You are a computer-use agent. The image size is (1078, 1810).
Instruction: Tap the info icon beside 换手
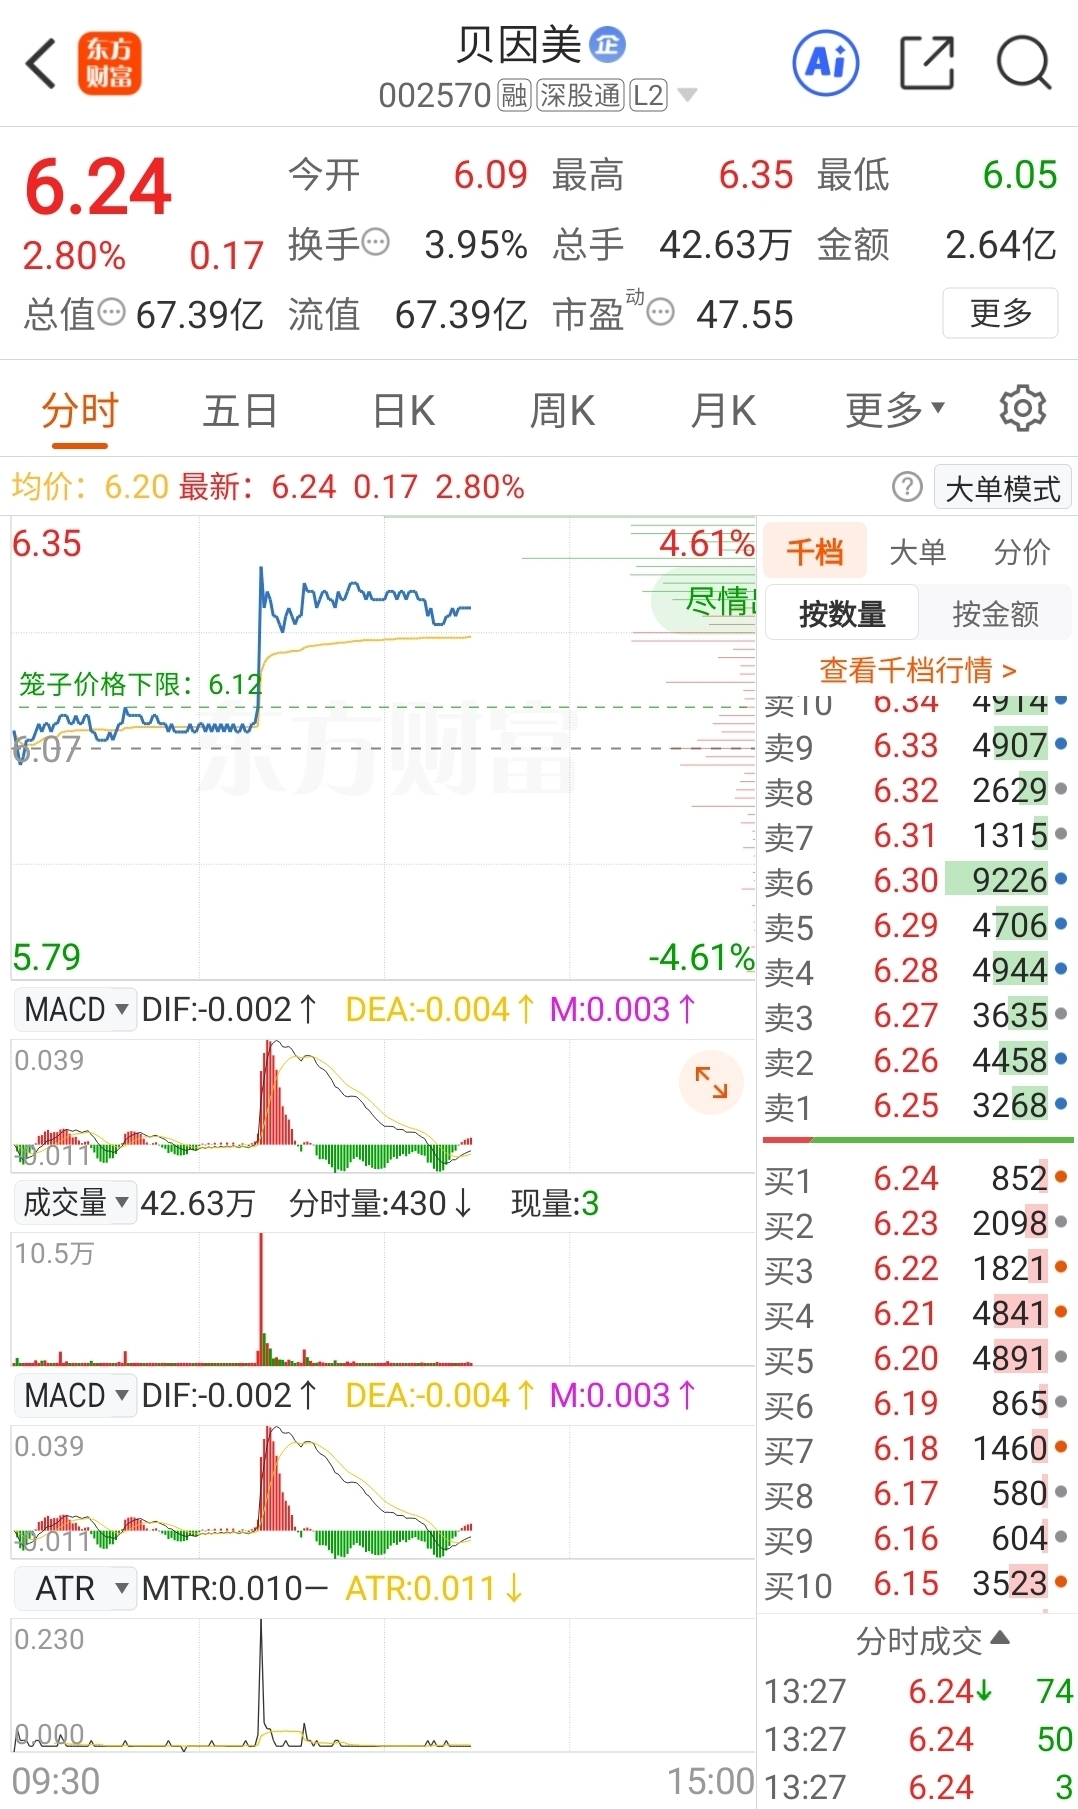[x=375, y=242]
